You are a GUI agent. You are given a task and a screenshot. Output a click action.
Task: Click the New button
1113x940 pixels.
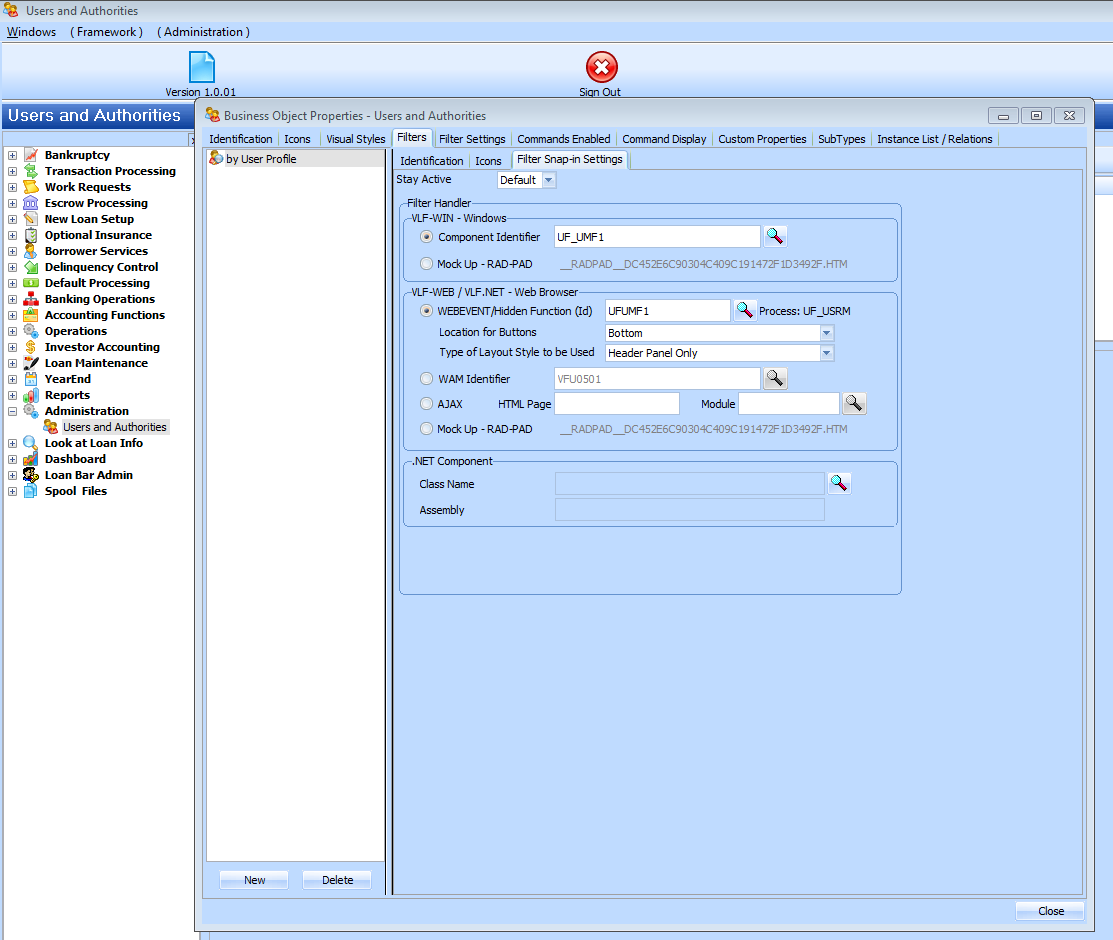point(254,880)
